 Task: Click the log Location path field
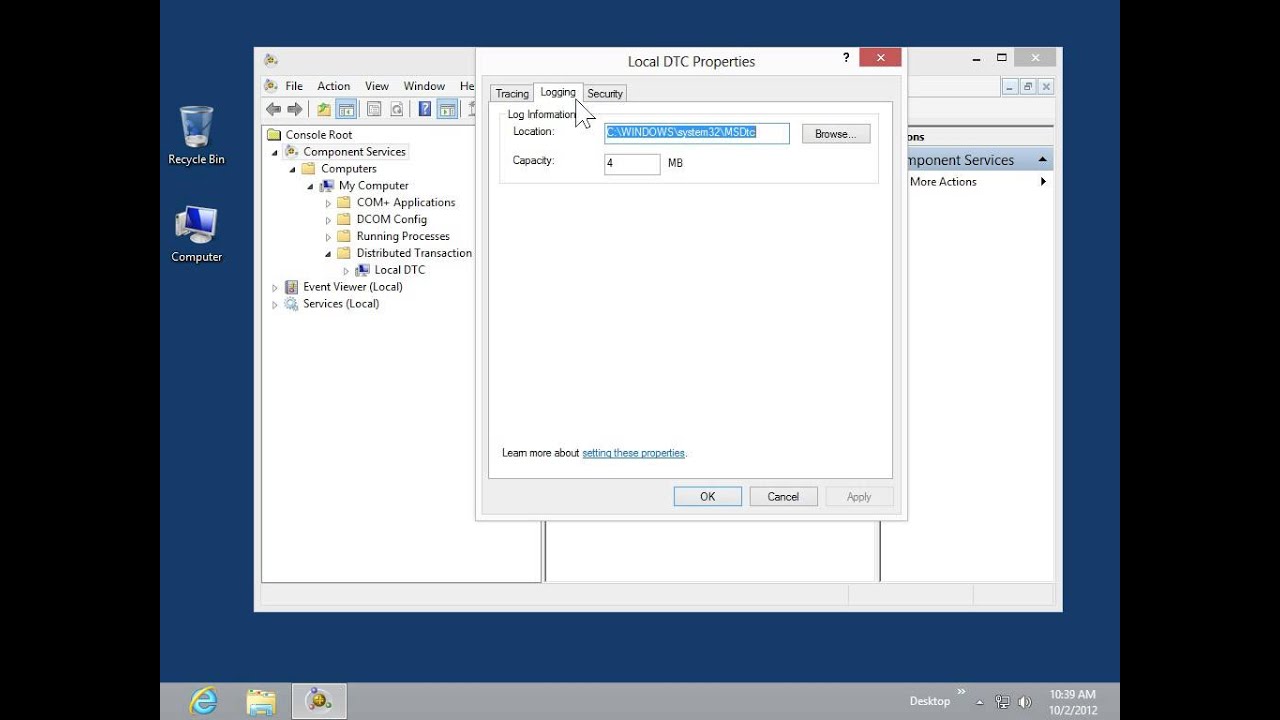point(697,133)
